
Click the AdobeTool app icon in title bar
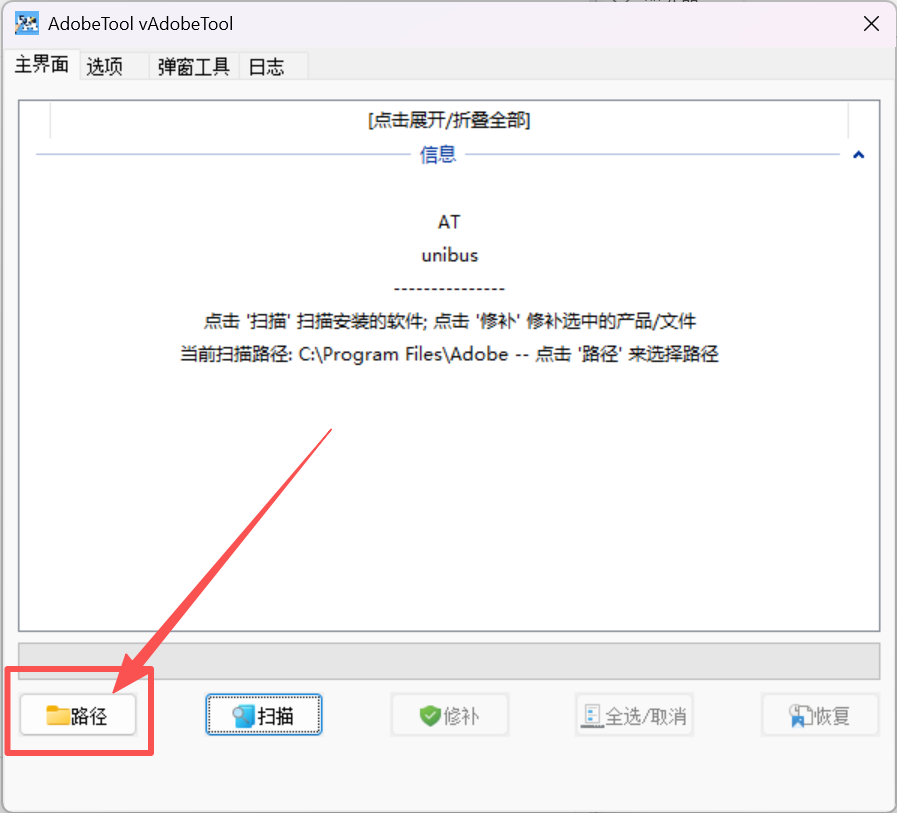26,23
